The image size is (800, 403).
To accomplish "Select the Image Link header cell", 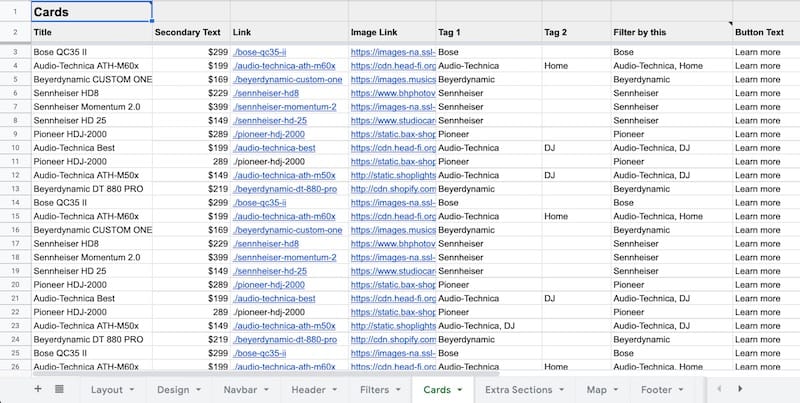I will coord(392,32).
